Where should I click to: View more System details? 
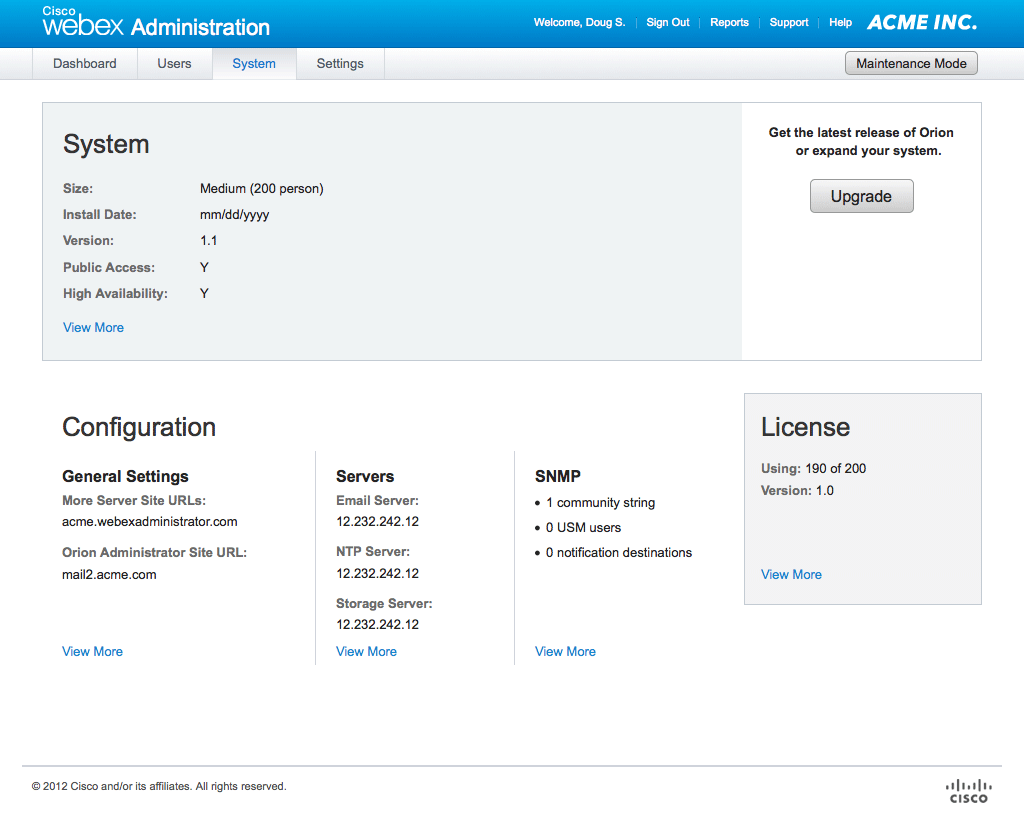[93, 327]
